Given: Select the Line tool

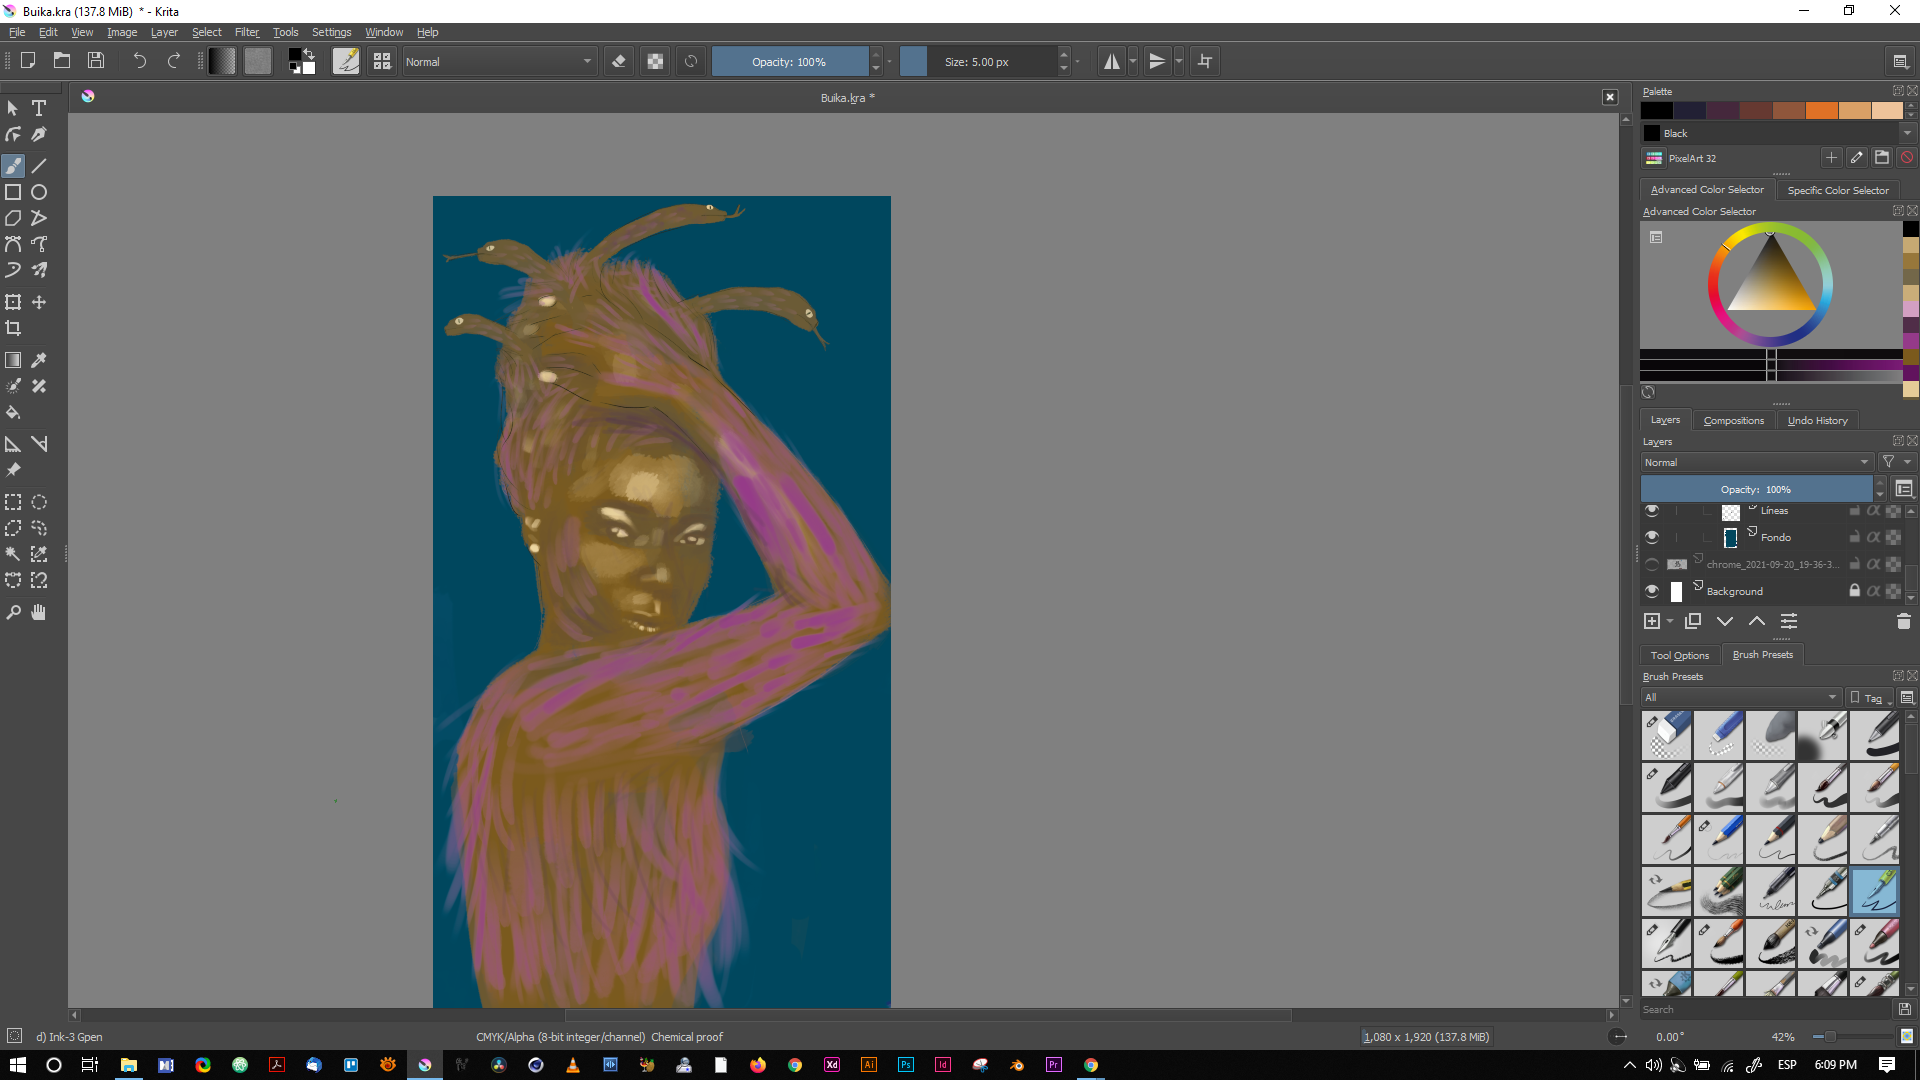Looking at the screenshot, I should 39,166.
